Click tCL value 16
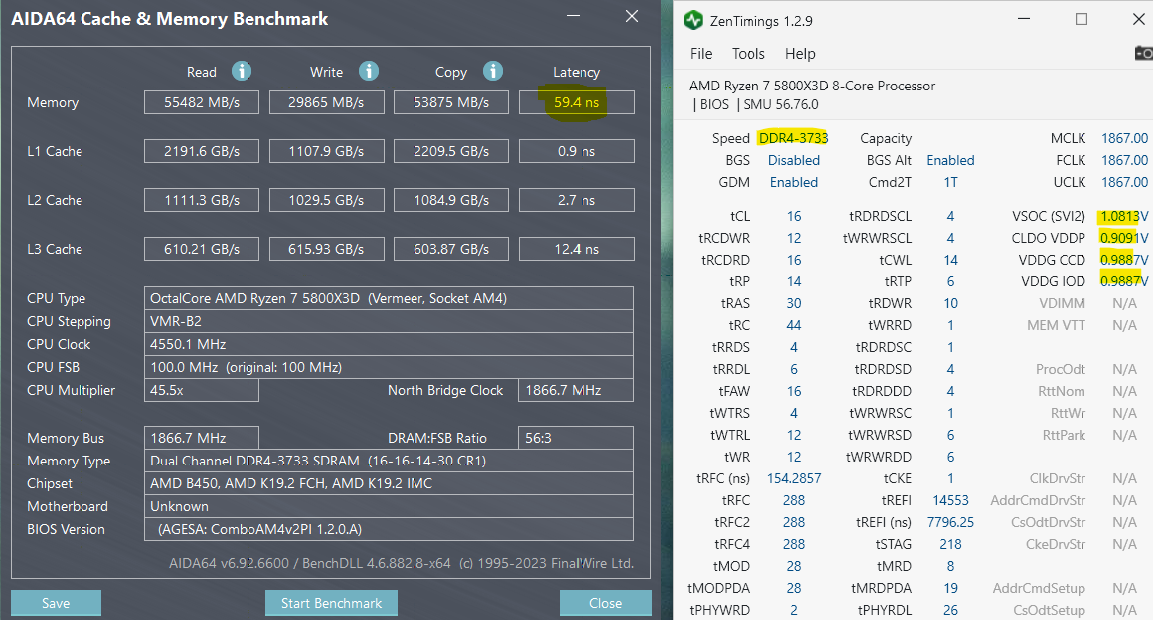The width and height of the screenshot is (1153, 620). pos(793,216)
